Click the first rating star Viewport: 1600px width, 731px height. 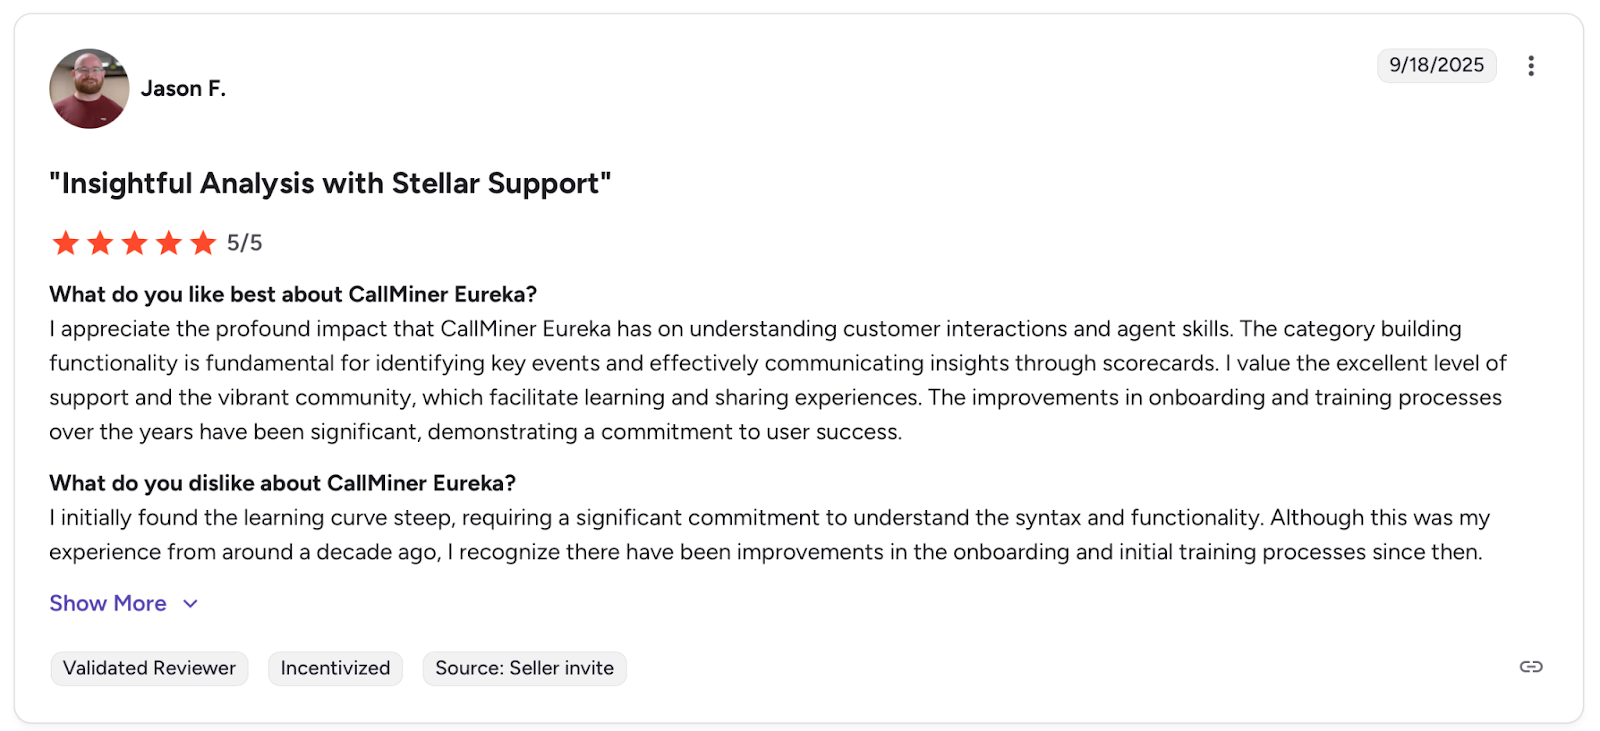[66, 243]
